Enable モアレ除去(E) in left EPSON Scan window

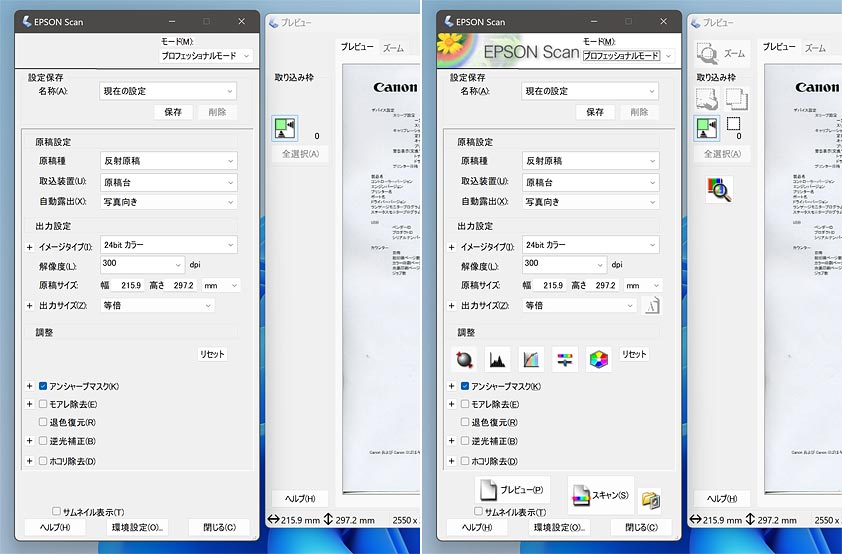pyautogui.click(x=43, y=404)
